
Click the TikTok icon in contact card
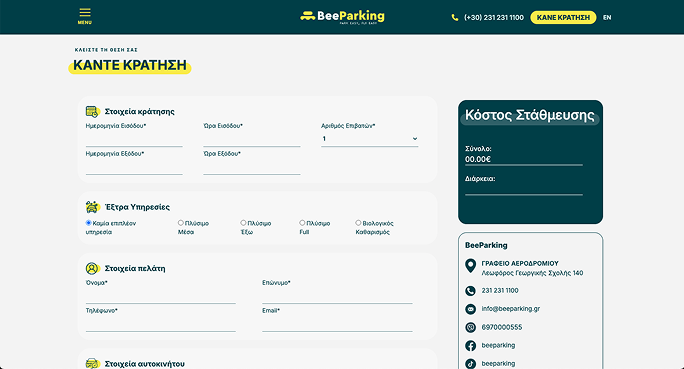[470, 364]
